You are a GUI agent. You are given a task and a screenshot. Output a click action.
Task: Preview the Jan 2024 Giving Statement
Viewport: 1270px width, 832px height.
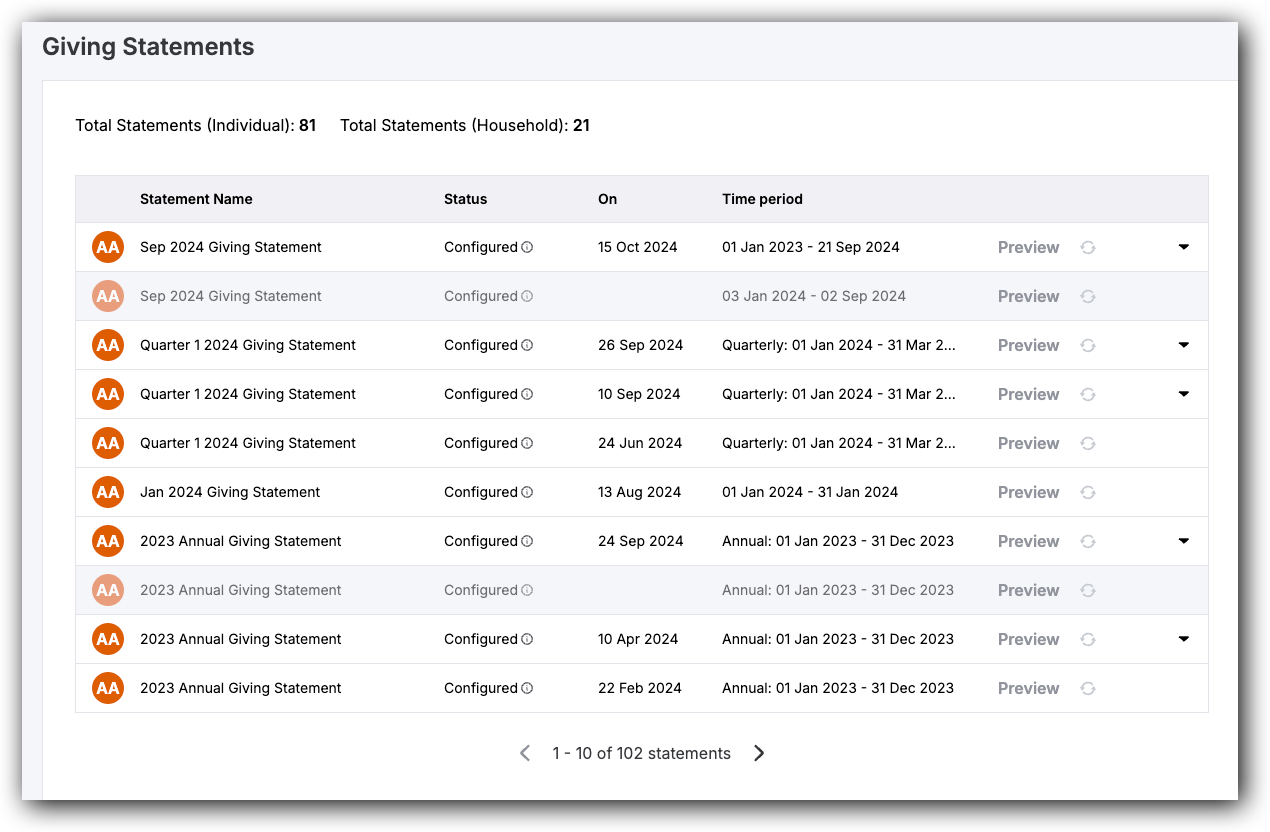point(1028,492)
